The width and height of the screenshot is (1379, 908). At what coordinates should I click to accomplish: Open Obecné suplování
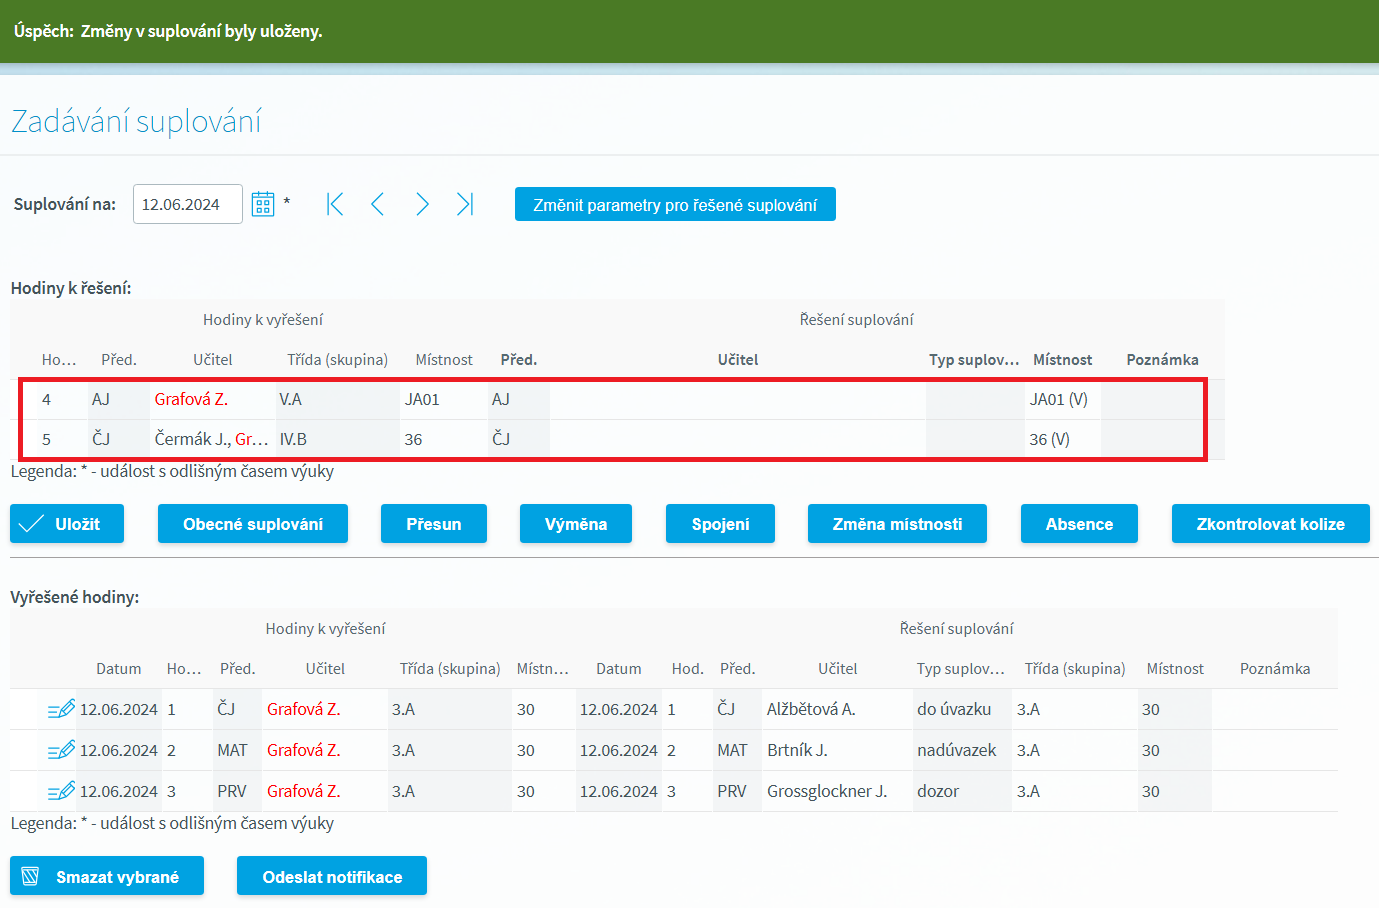point(253,524)
